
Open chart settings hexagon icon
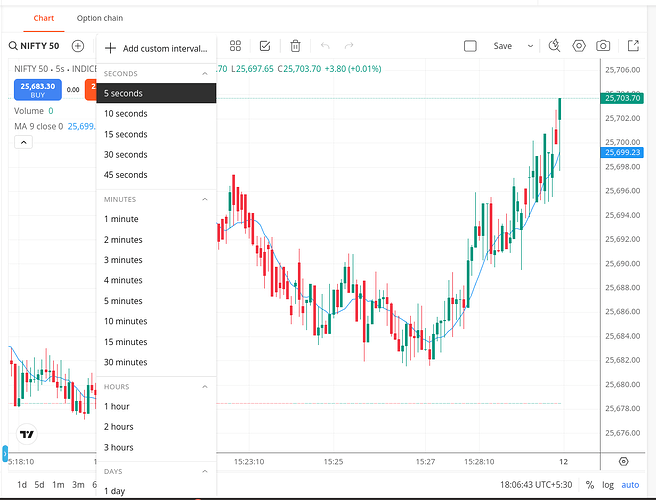coord(579,46)
